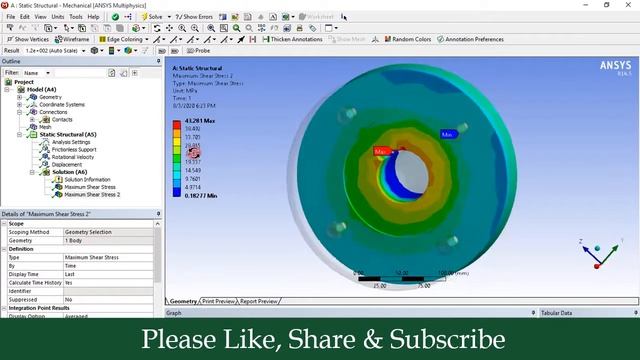This screenshot has height=360, width=640.
Task: Open Edge Coloring dropdown
Action: coord(147,39)
